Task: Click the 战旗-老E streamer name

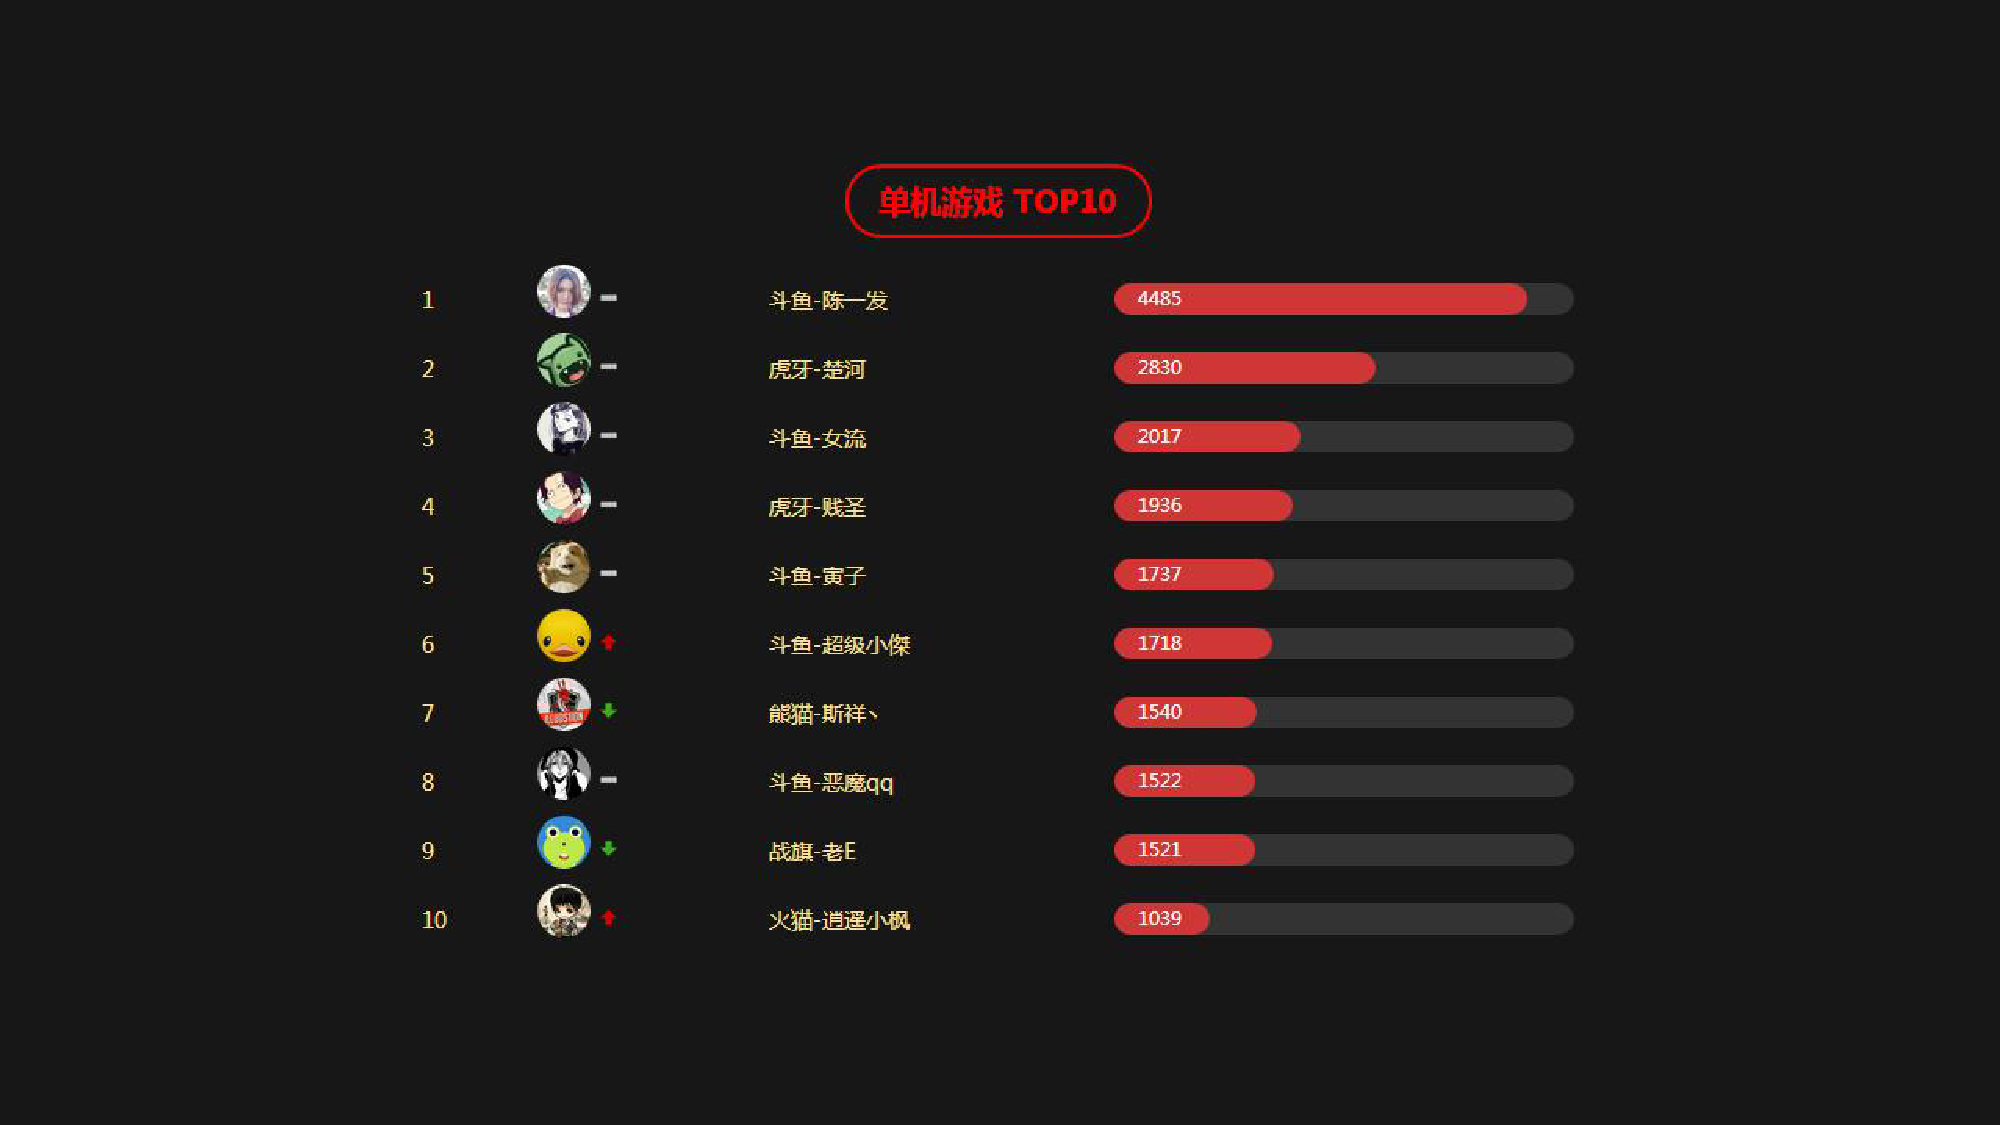Action: (x=812, y=851)
